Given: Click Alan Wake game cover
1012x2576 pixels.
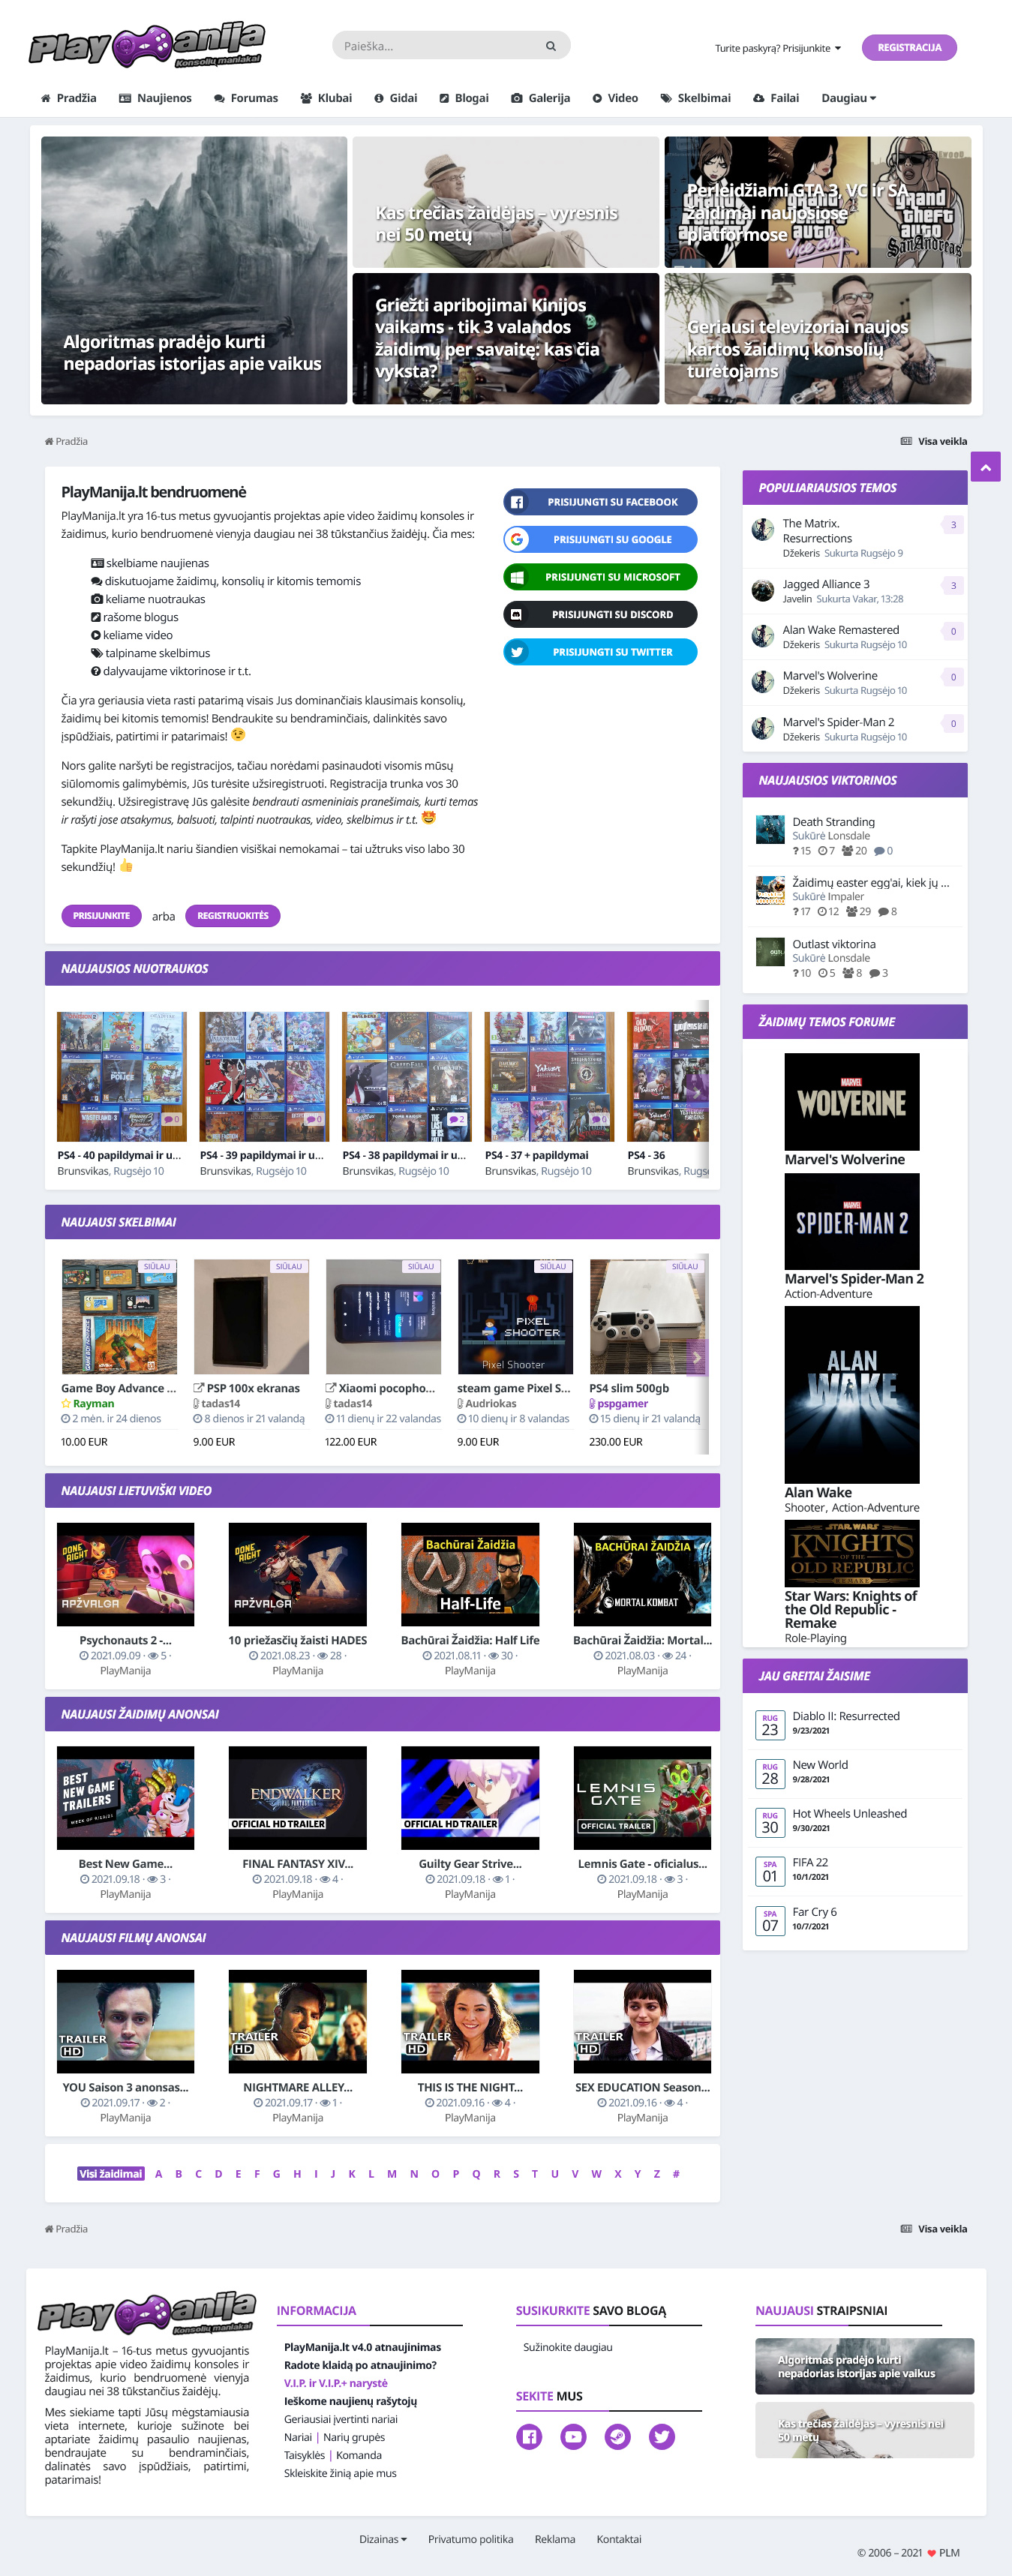Looking at the screenshot, I should (852, 1394).
